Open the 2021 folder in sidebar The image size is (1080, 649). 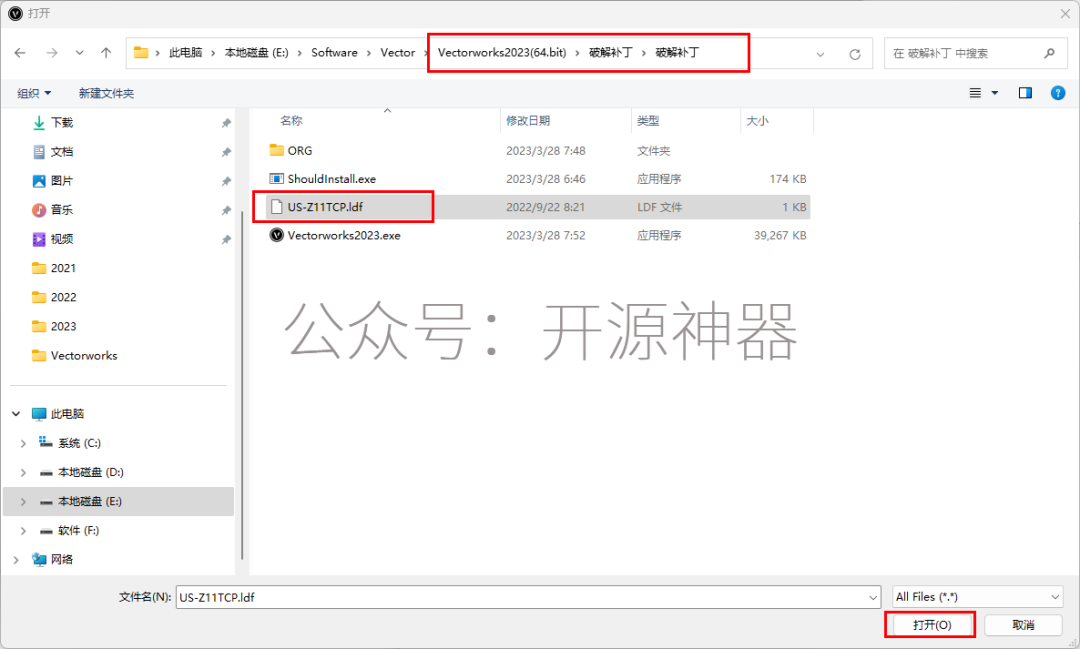tap(63, 268)
